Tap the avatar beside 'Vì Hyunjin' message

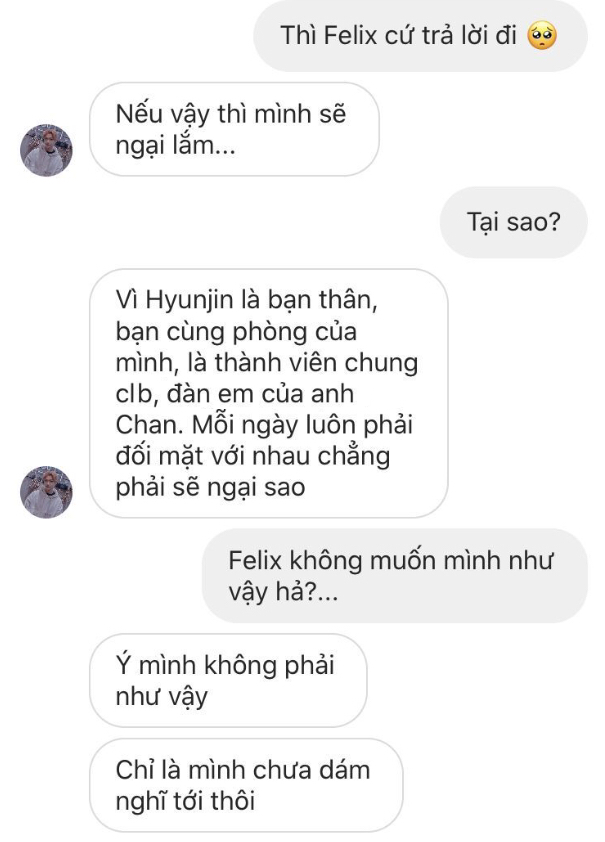coord(46,492)
